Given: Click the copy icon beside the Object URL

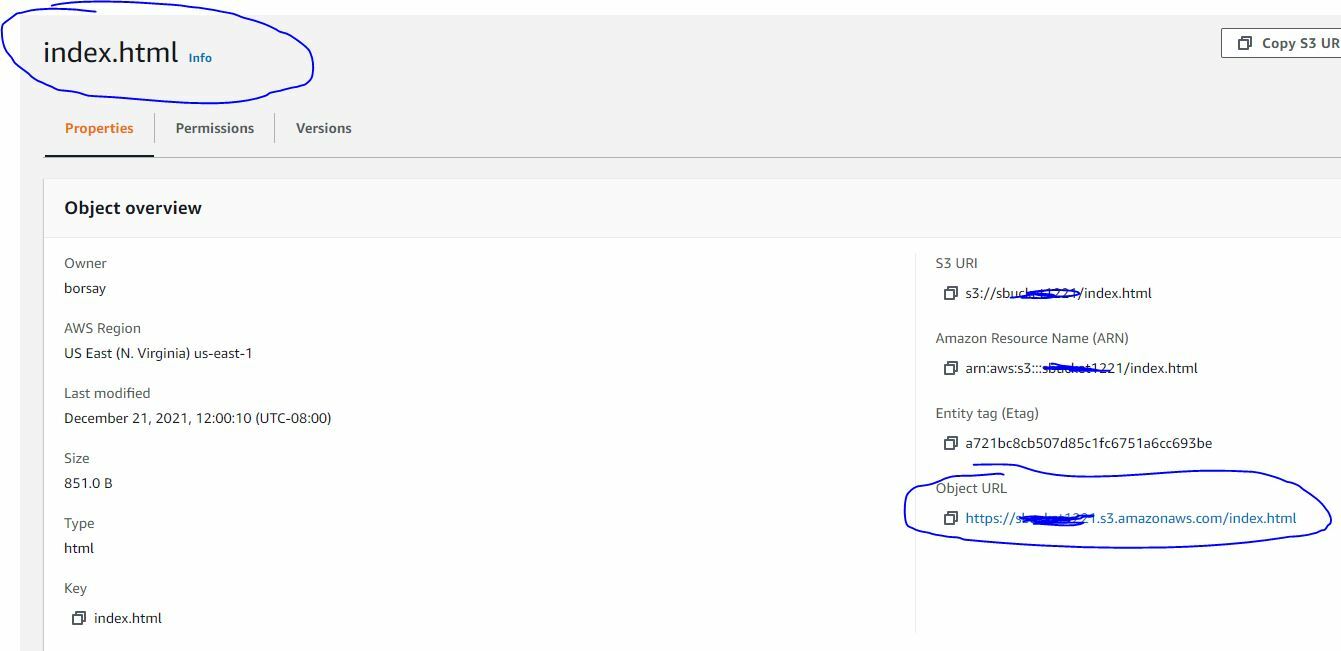Looking at the screenshot, I should click(x=950, y=518).
